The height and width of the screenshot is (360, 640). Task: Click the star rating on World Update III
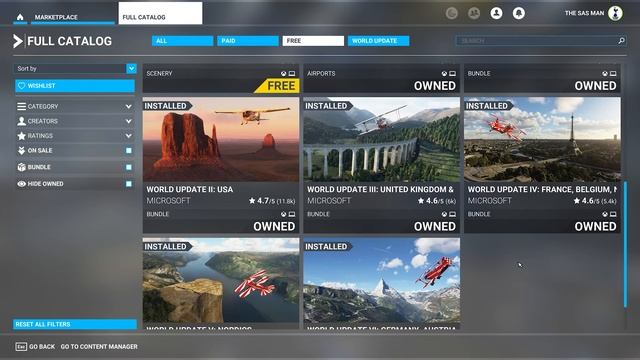tap(437, 201)
